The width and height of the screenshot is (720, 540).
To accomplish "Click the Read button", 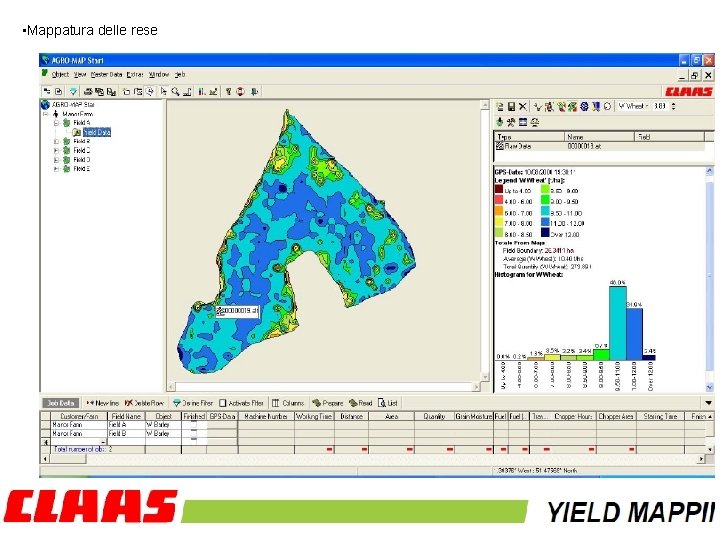I will click(360, 403).
